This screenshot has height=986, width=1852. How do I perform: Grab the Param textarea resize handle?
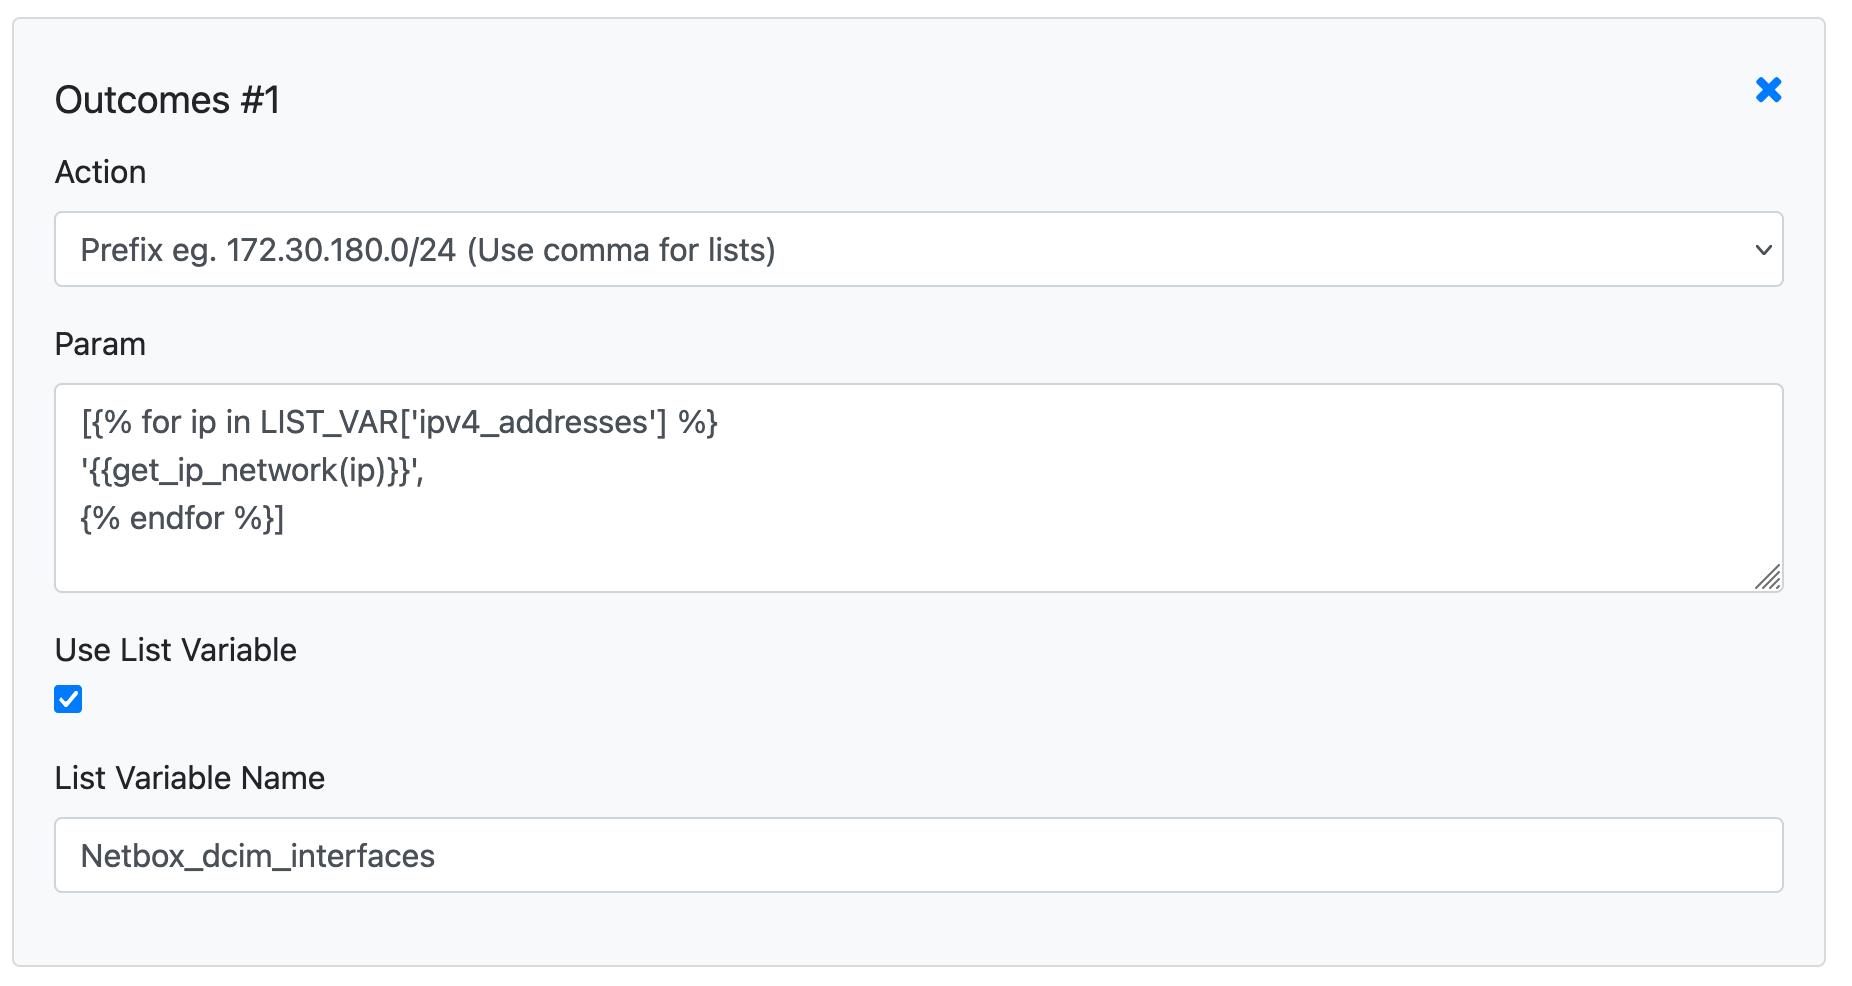point(1768,577)
